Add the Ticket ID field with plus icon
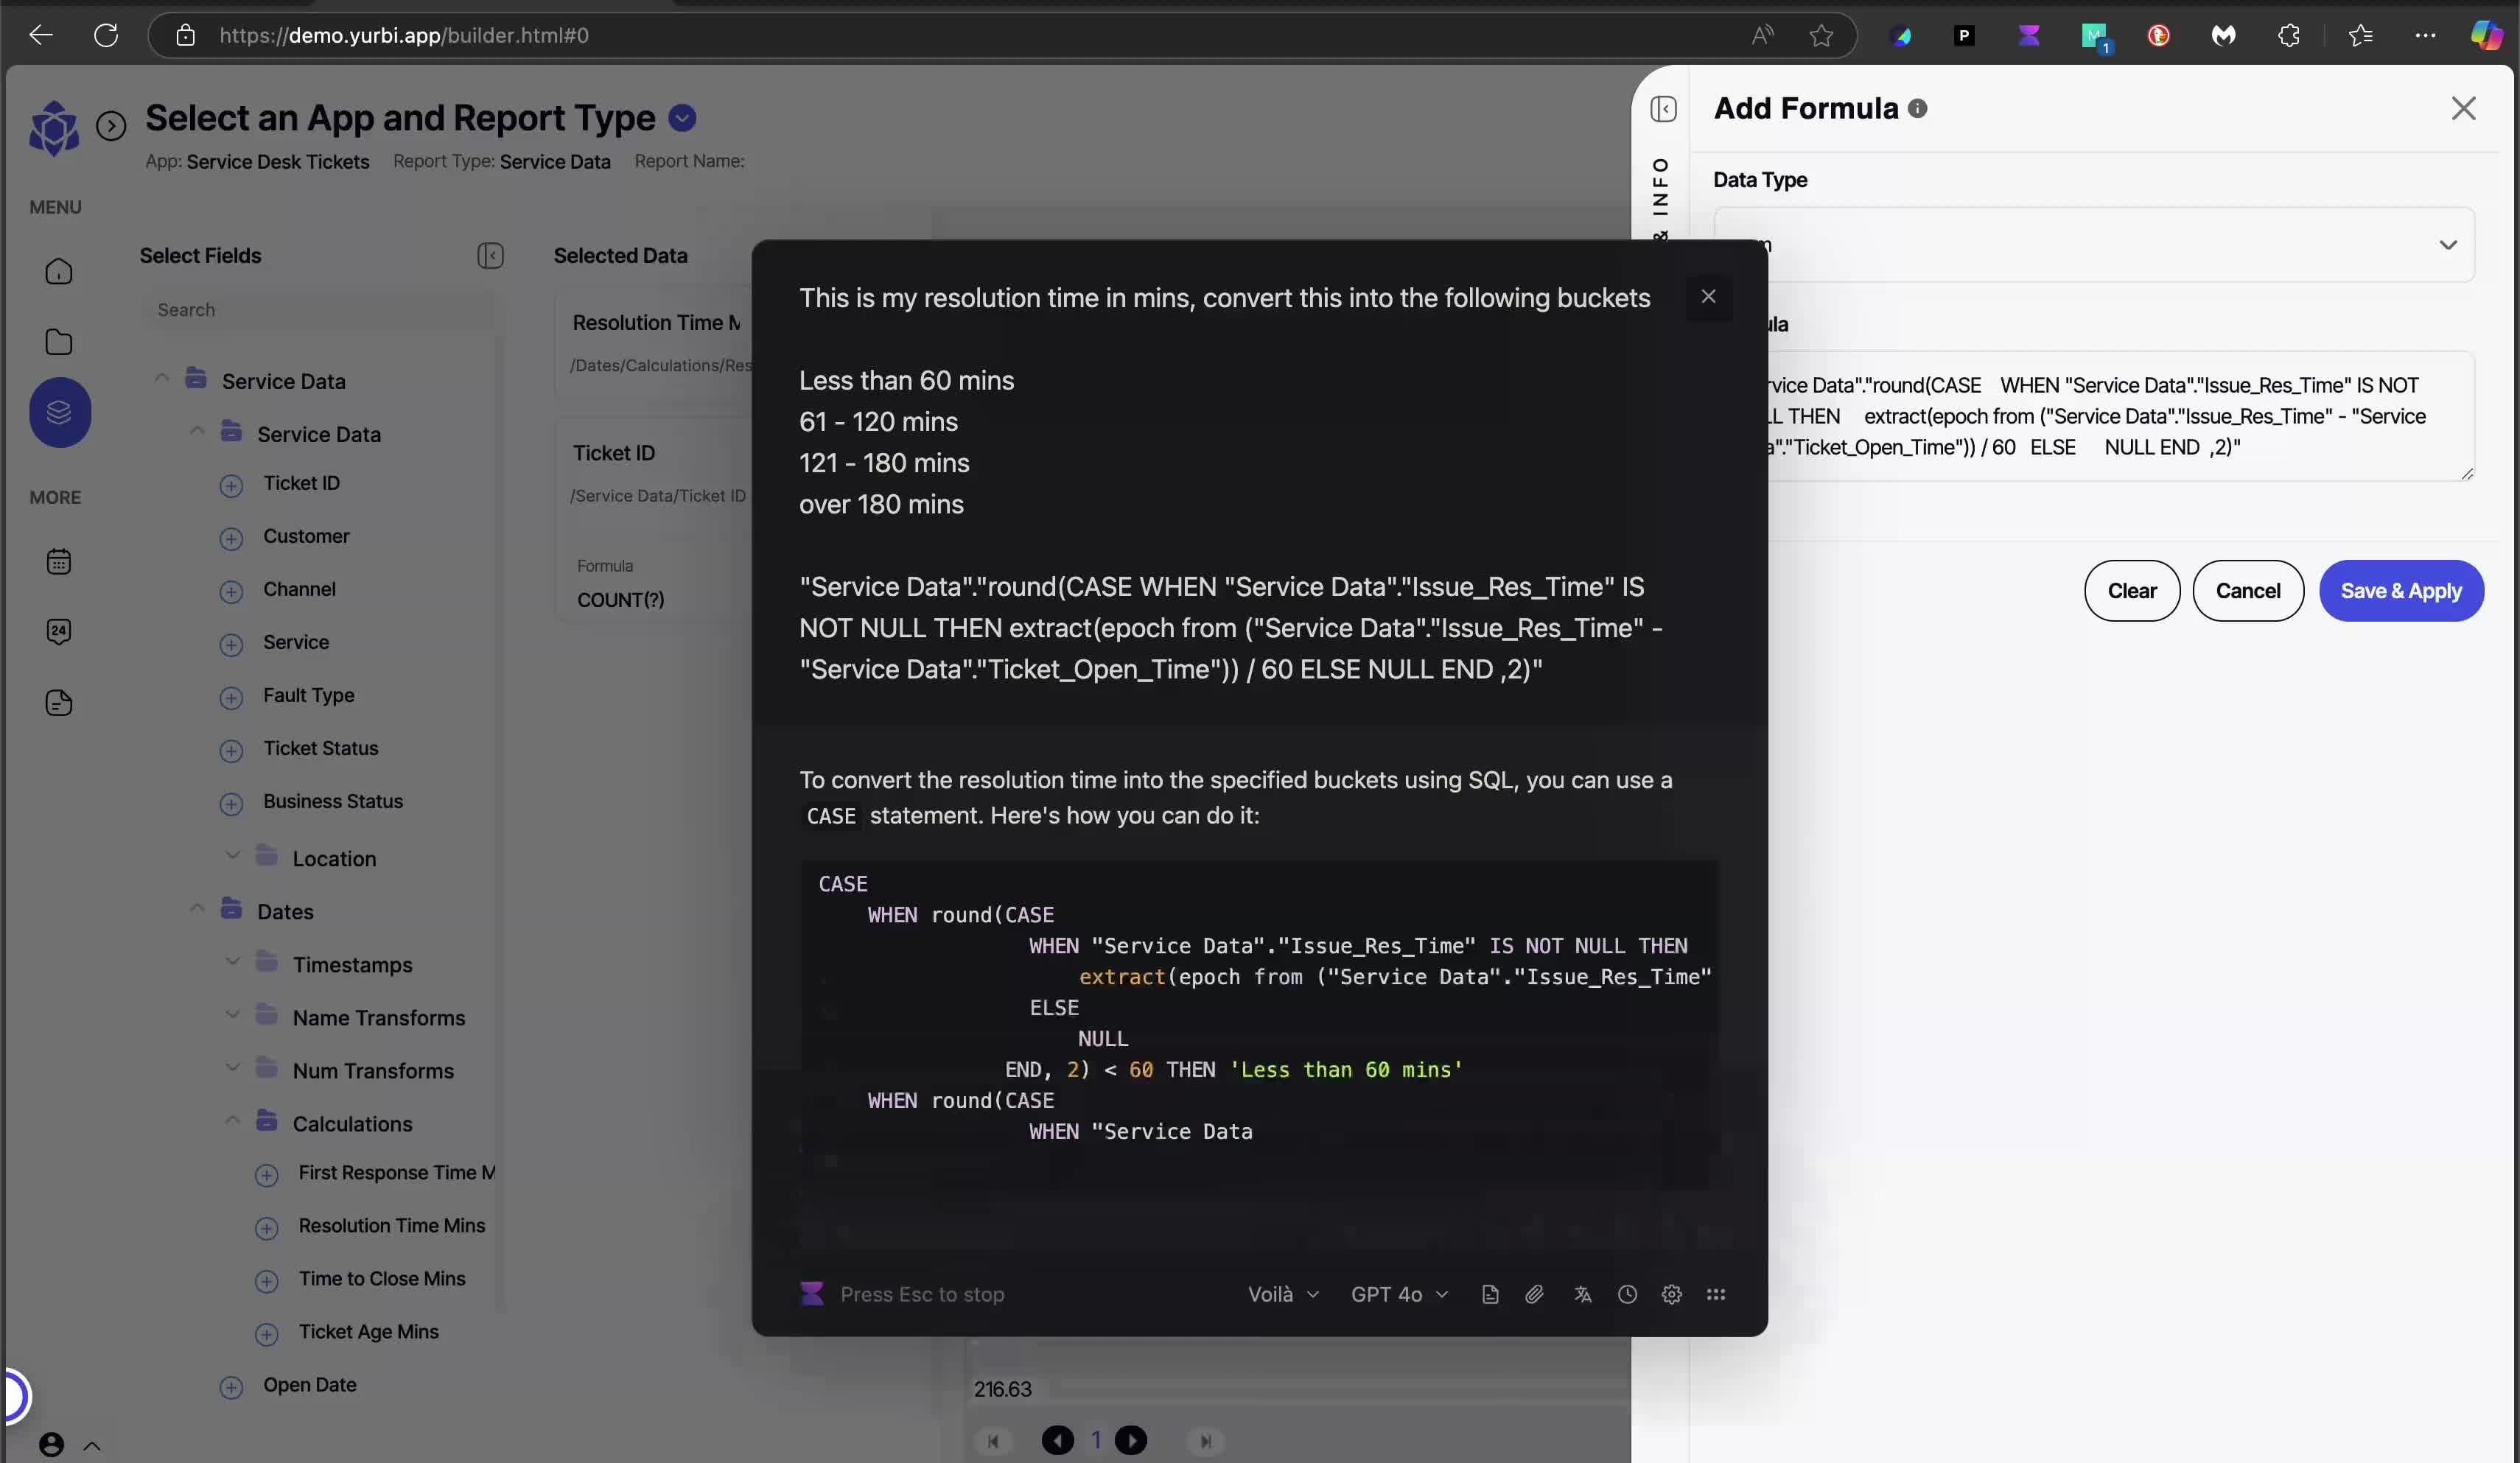2520x1463 pixels. (231, 485)
